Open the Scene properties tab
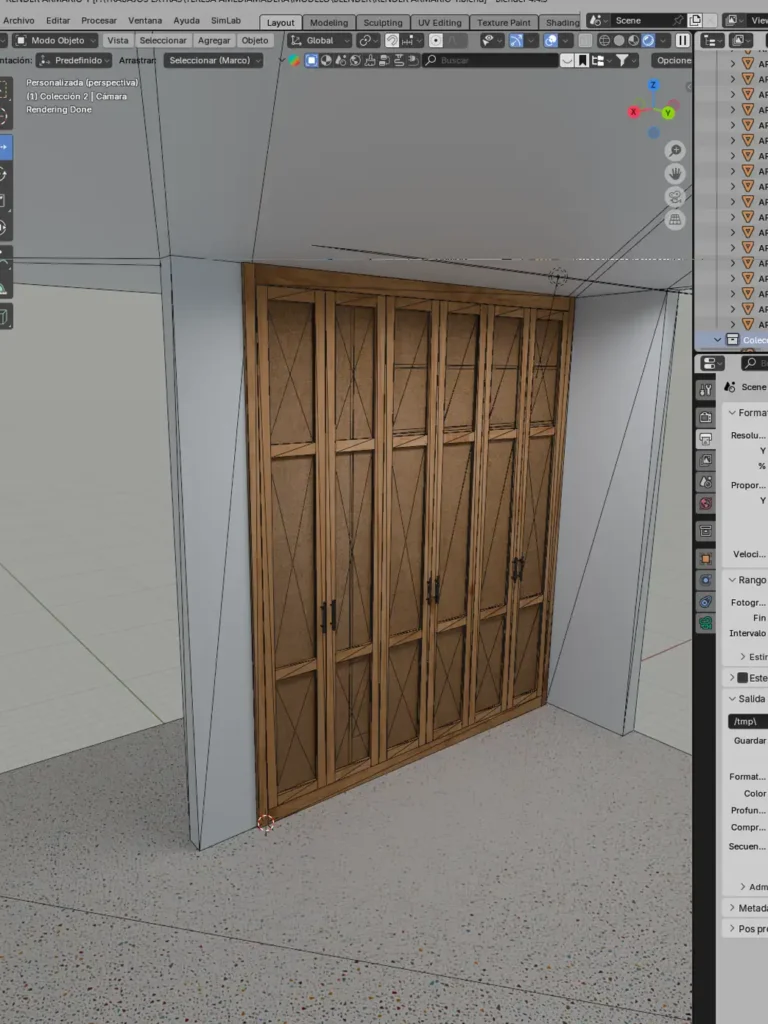Viewport: 768px width, 1024px height. click(705, 482)
